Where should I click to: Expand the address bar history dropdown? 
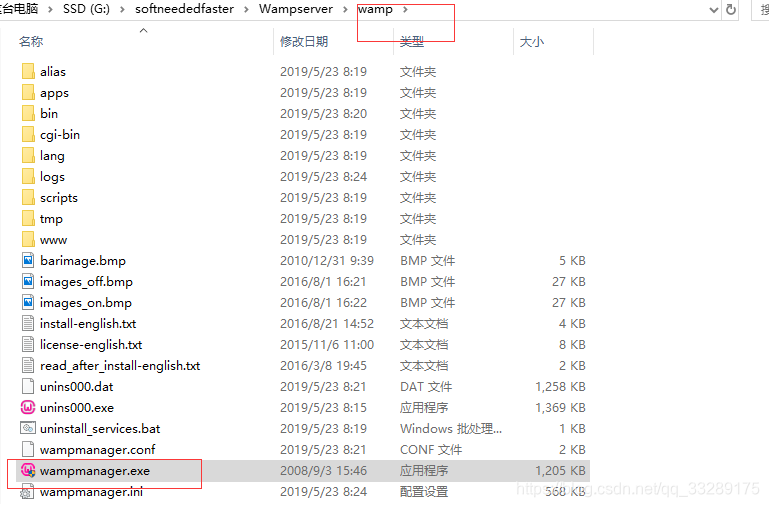(x=714, y=10)
